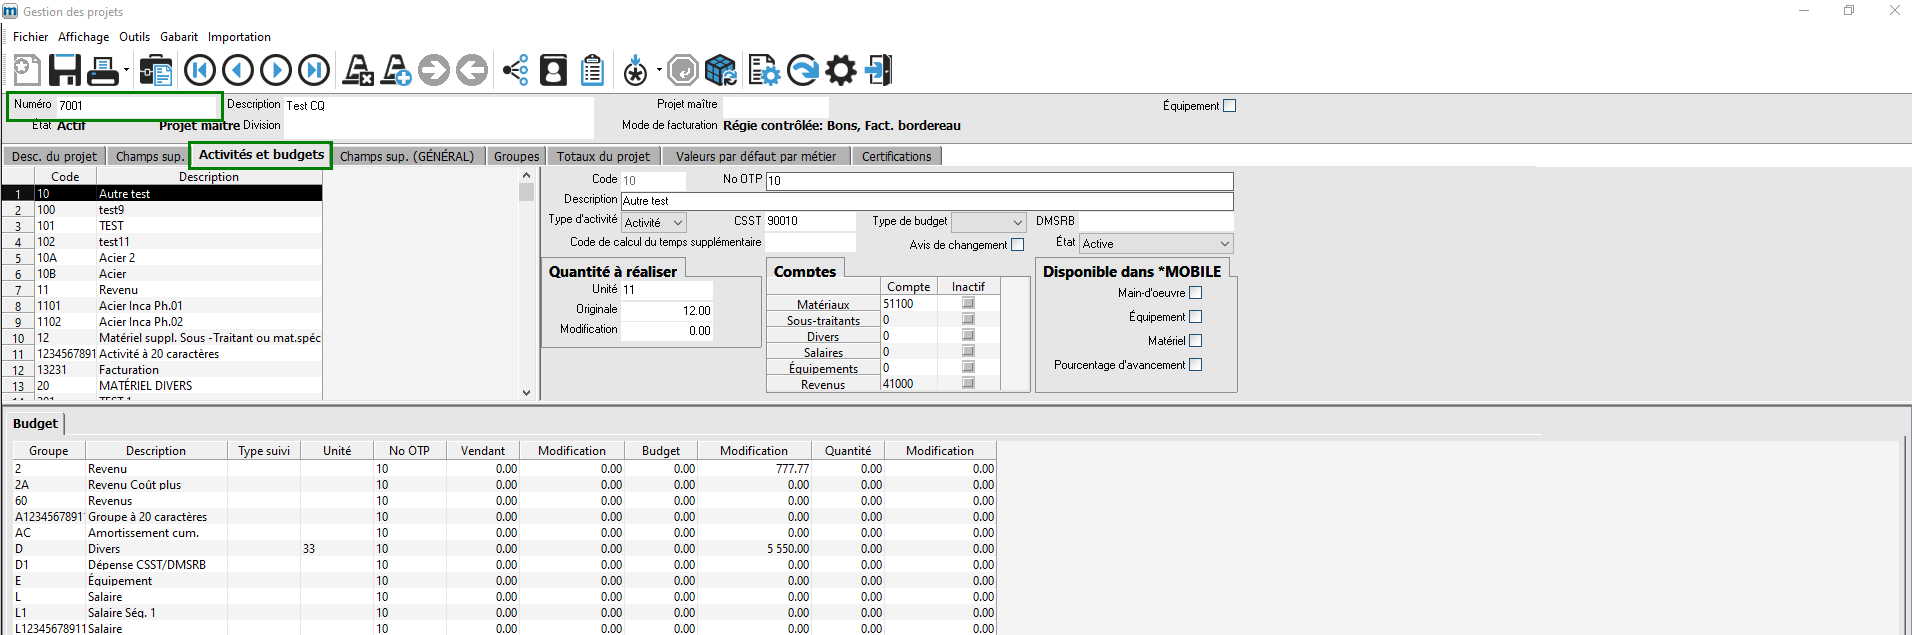Go to the next record arrow
The width and height of the screenshot is (1912, 635).
click(x=276, y=70)
